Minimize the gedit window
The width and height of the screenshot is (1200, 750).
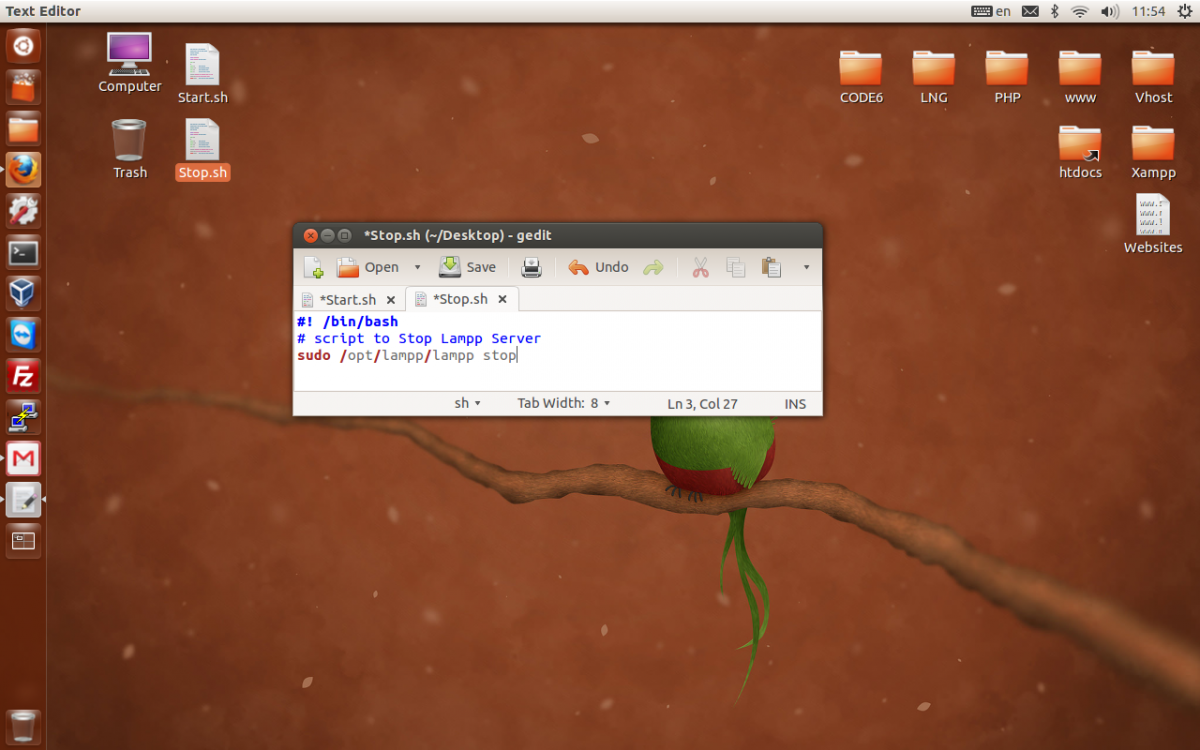pos(327,236)
